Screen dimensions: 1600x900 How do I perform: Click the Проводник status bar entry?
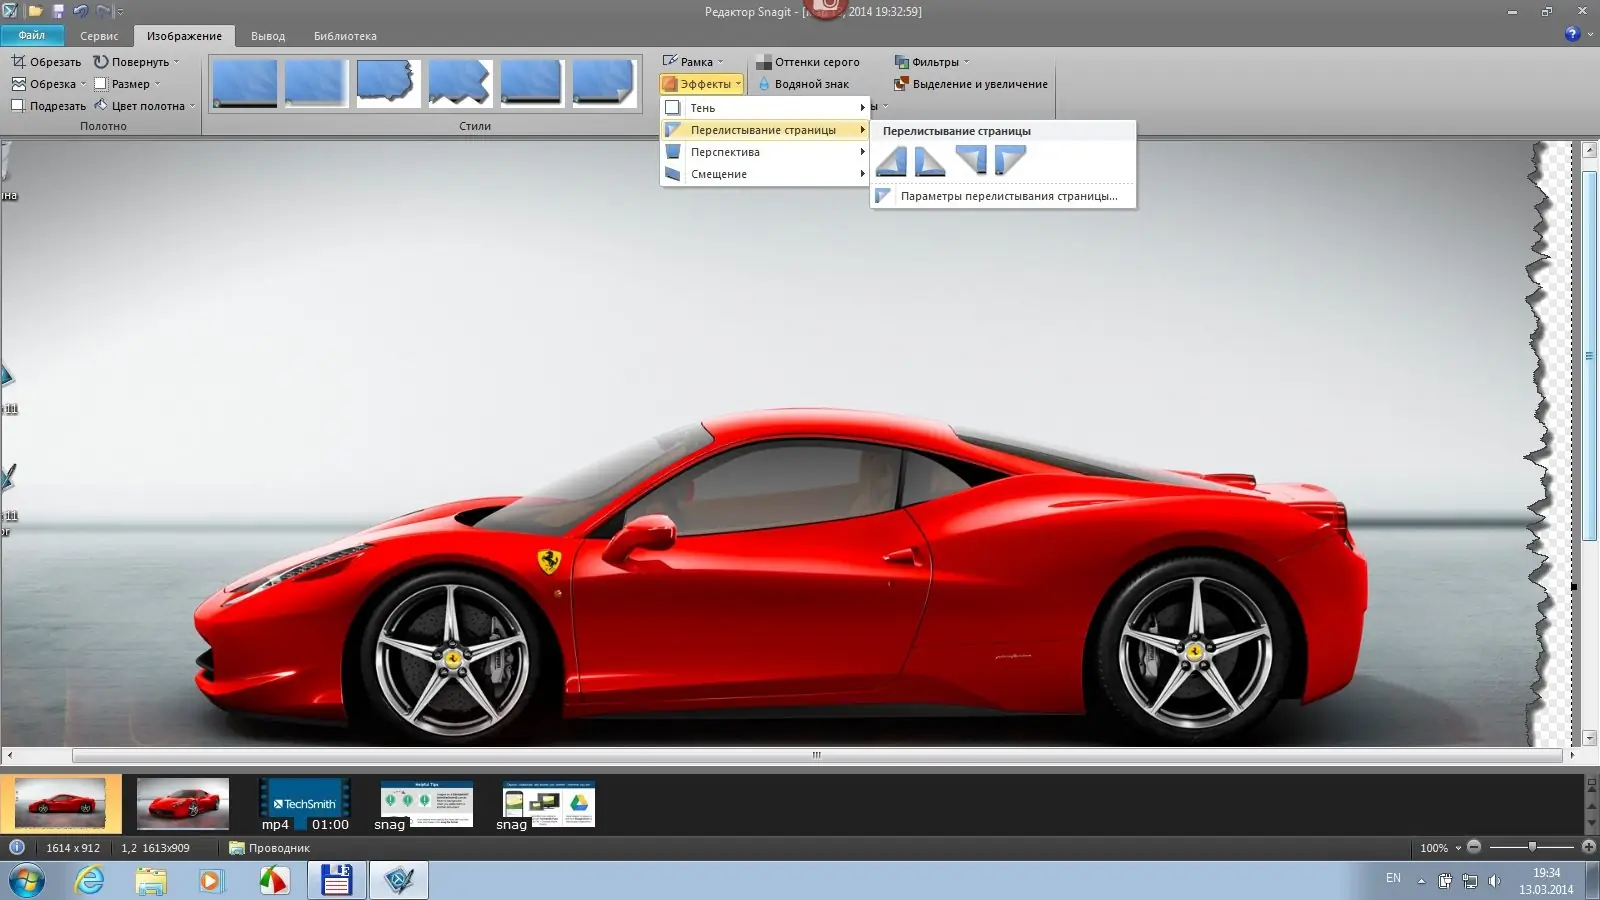[x=270, y=848]
